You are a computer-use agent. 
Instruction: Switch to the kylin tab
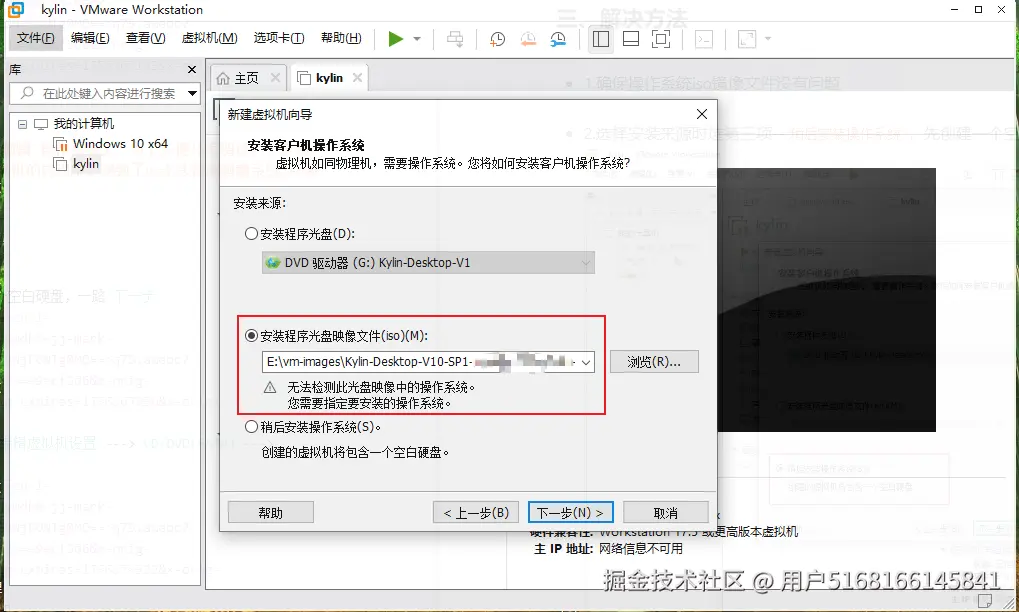(329, 78)
